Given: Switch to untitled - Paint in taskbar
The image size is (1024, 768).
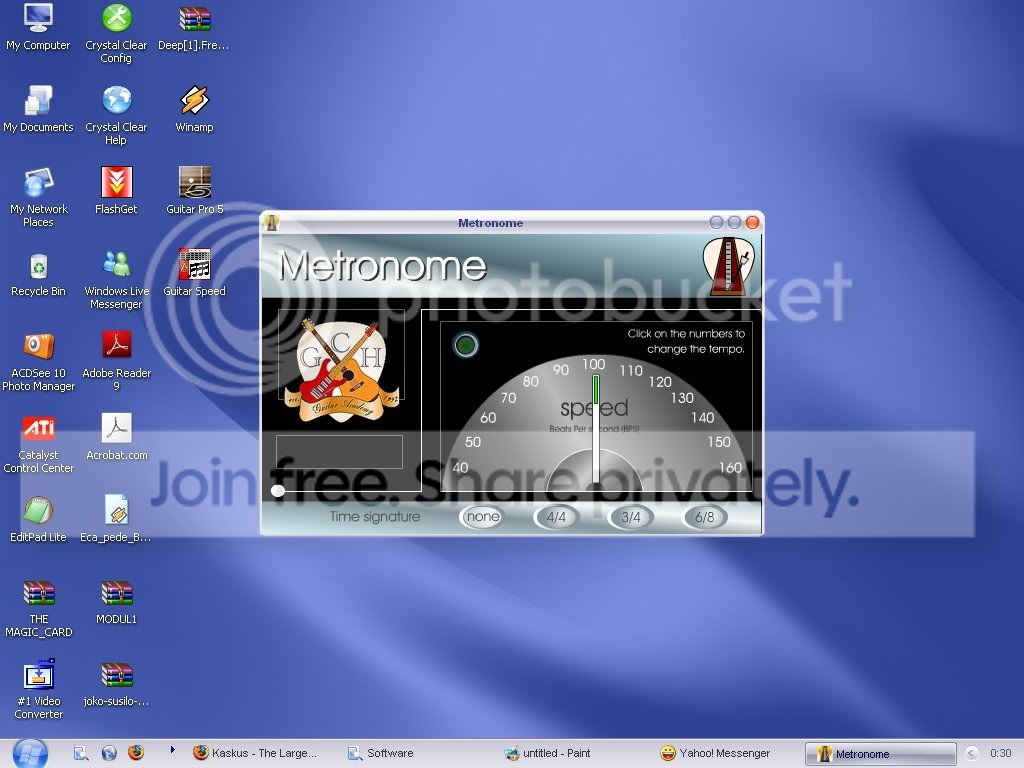Looking at the screenshot, I should (x=548, y=753).
